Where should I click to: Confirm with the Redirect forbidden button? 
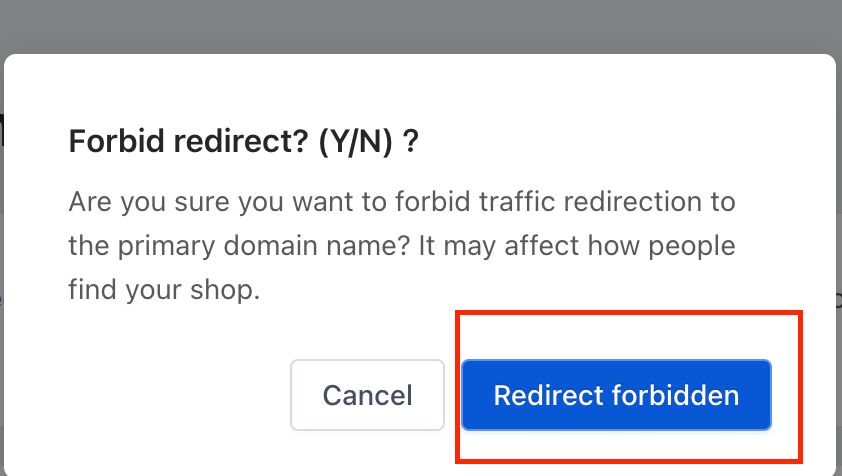[x=616, y=395]
